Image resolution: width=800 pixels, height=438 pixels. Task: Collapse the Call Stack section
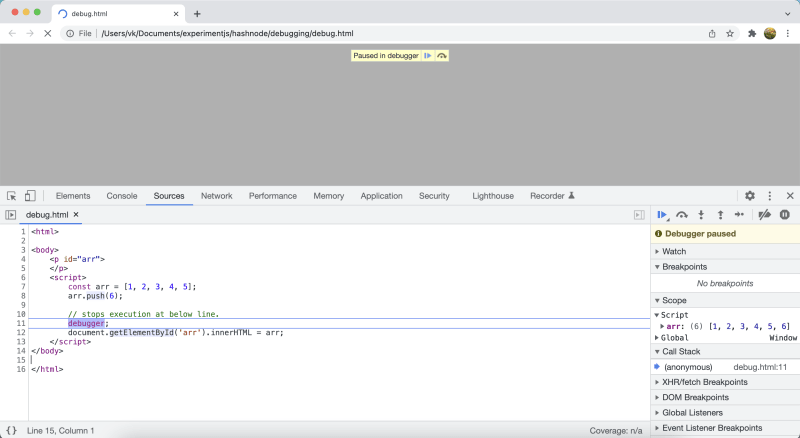[x=725, y=351]
